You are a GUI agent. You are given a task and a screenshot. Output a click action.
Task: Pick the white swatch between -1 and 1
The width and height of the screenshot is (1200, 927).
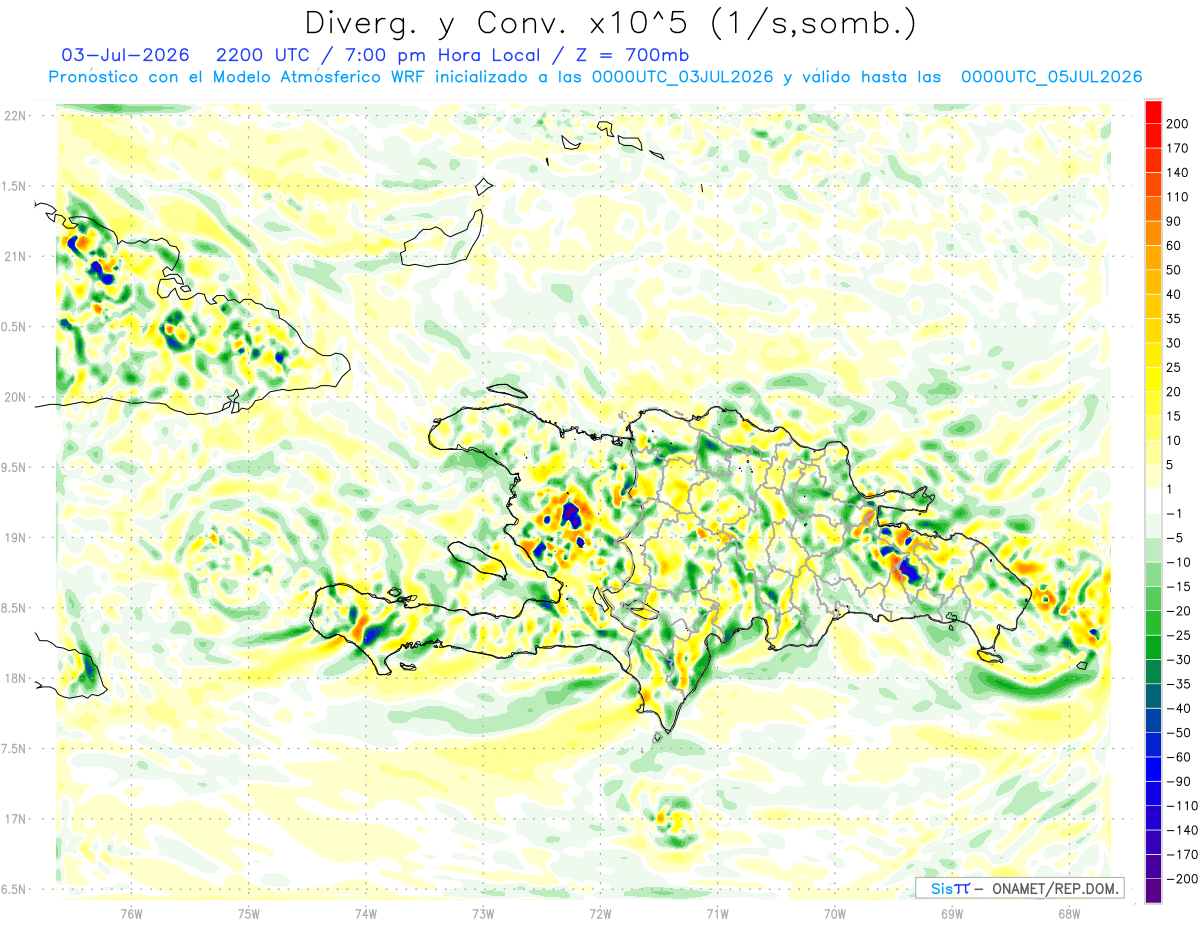(1153, 501)
